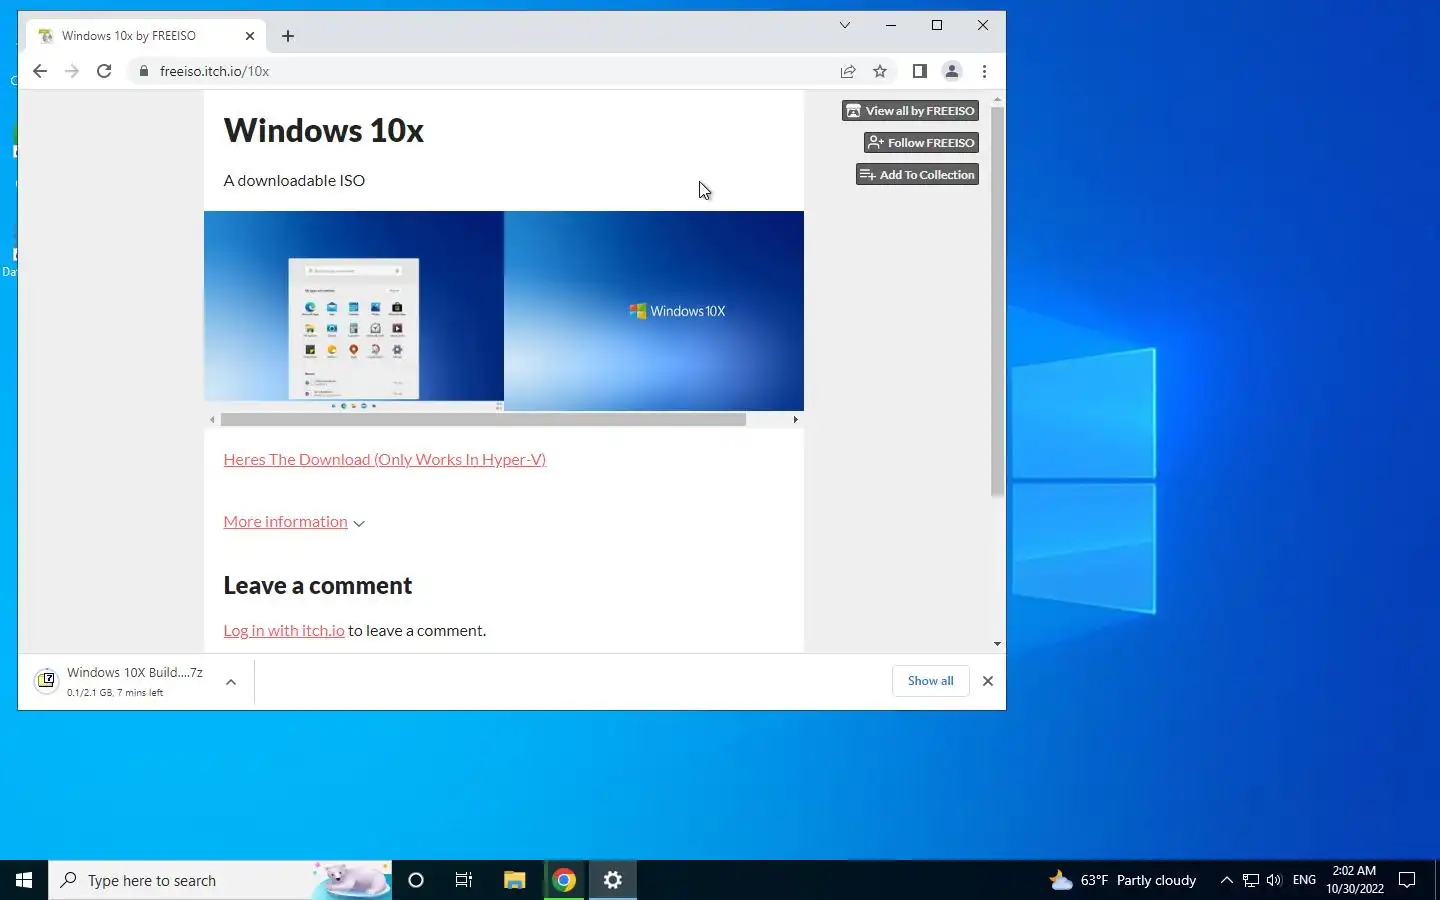Screen dimensions: 1440x900
Task: Open Chrome three-dot menu
Action: pos(985,71)
